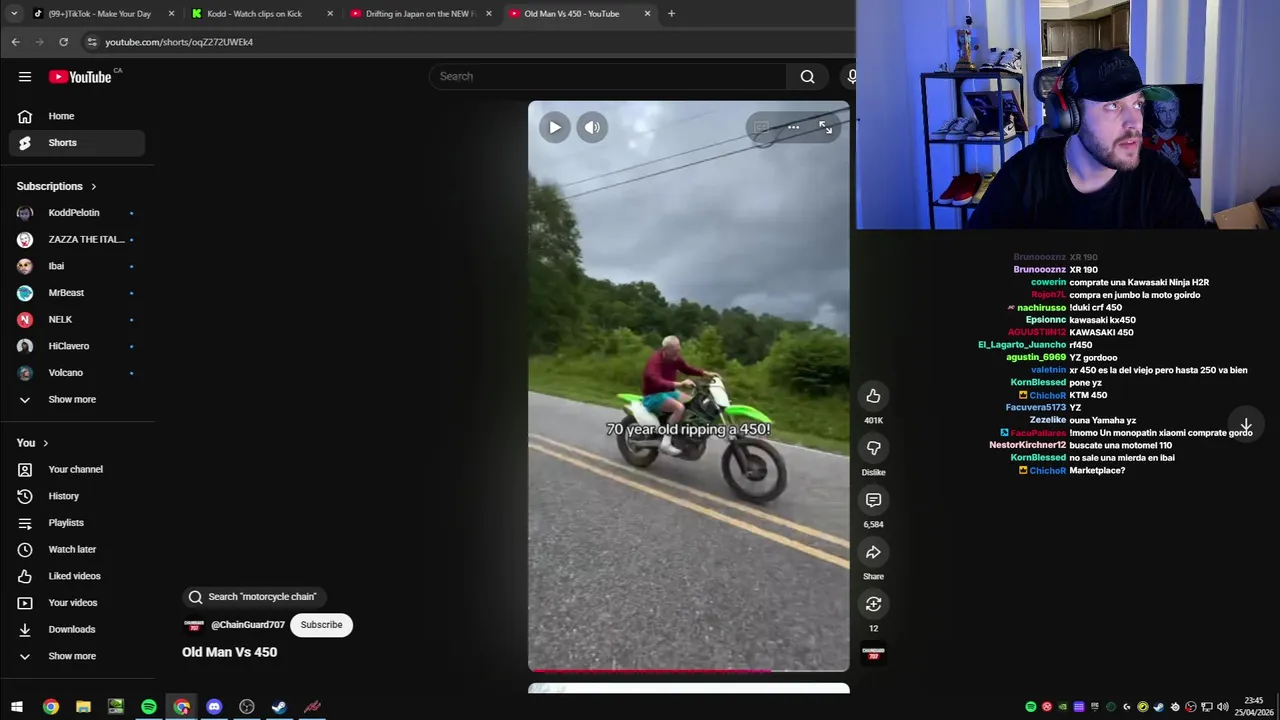Open the remix button showing 12
This screenshot has height=720, width=1280.
[873, 604]
